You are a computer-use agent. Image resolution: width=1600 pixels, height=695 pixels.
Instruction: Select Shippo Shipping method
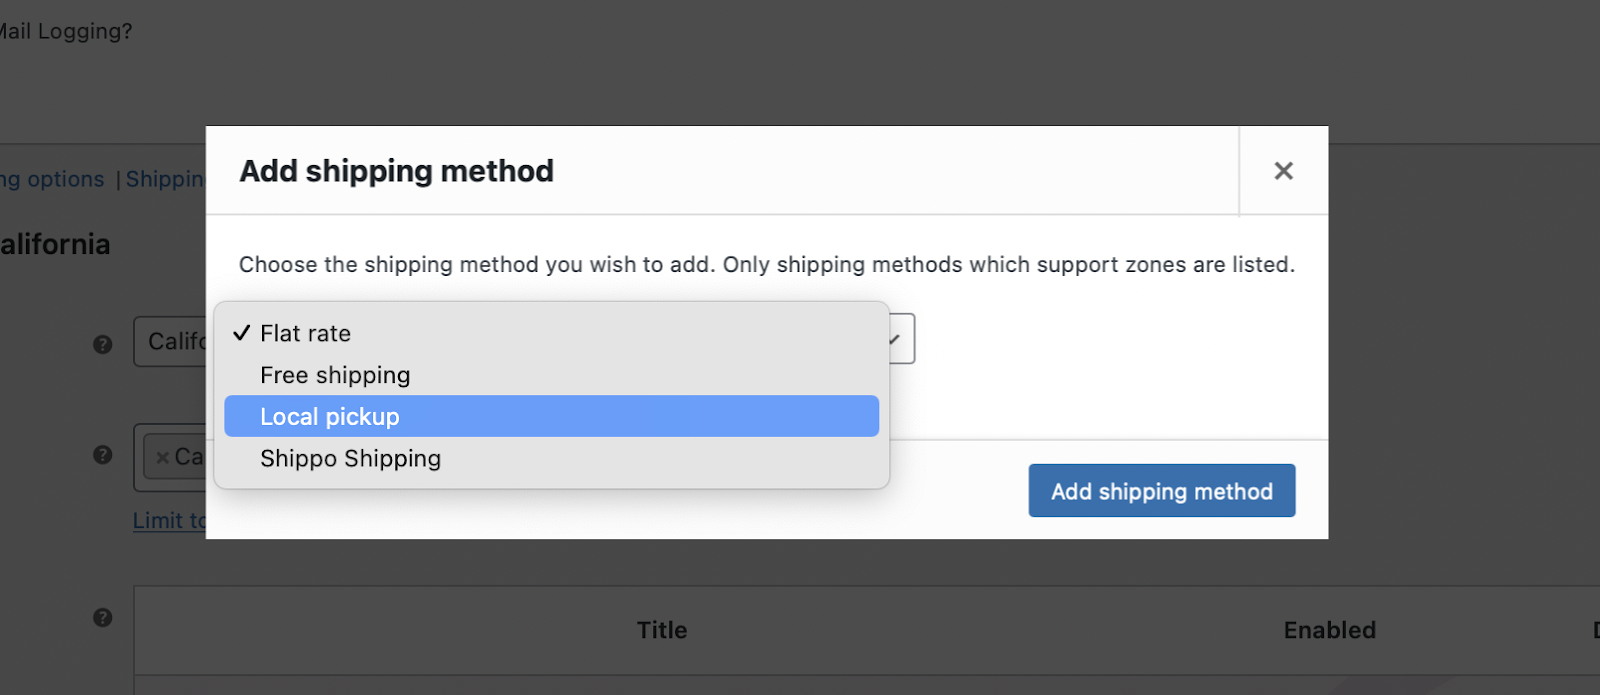pos(350,459)
